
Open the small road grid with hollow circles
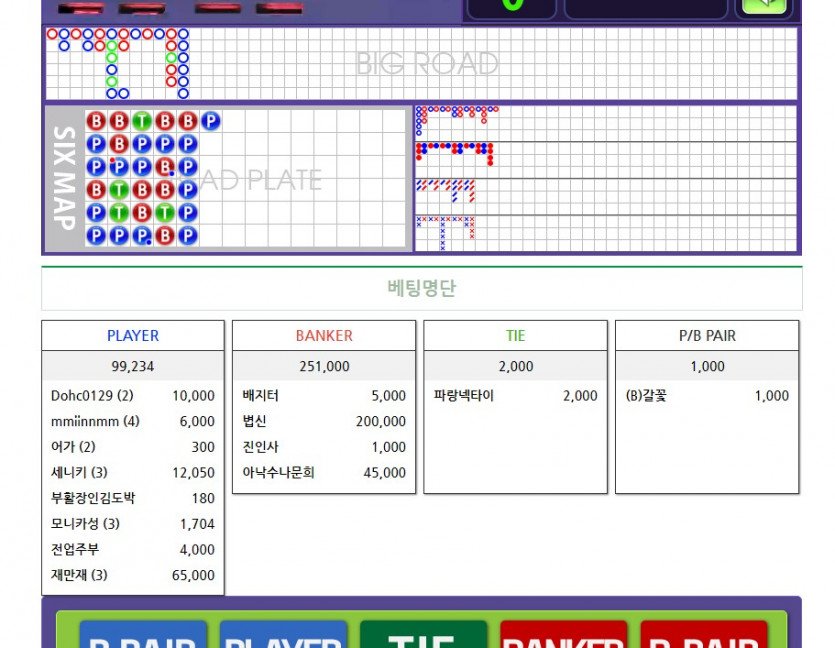606,122
